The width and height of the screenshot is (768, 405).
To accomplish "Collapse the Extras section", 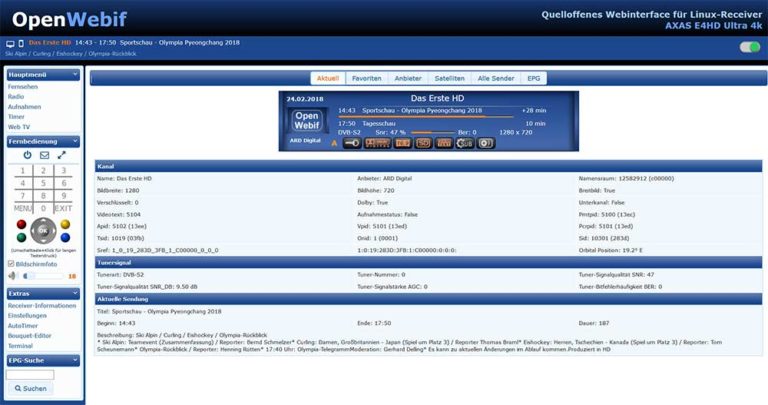I will [75, 293].
